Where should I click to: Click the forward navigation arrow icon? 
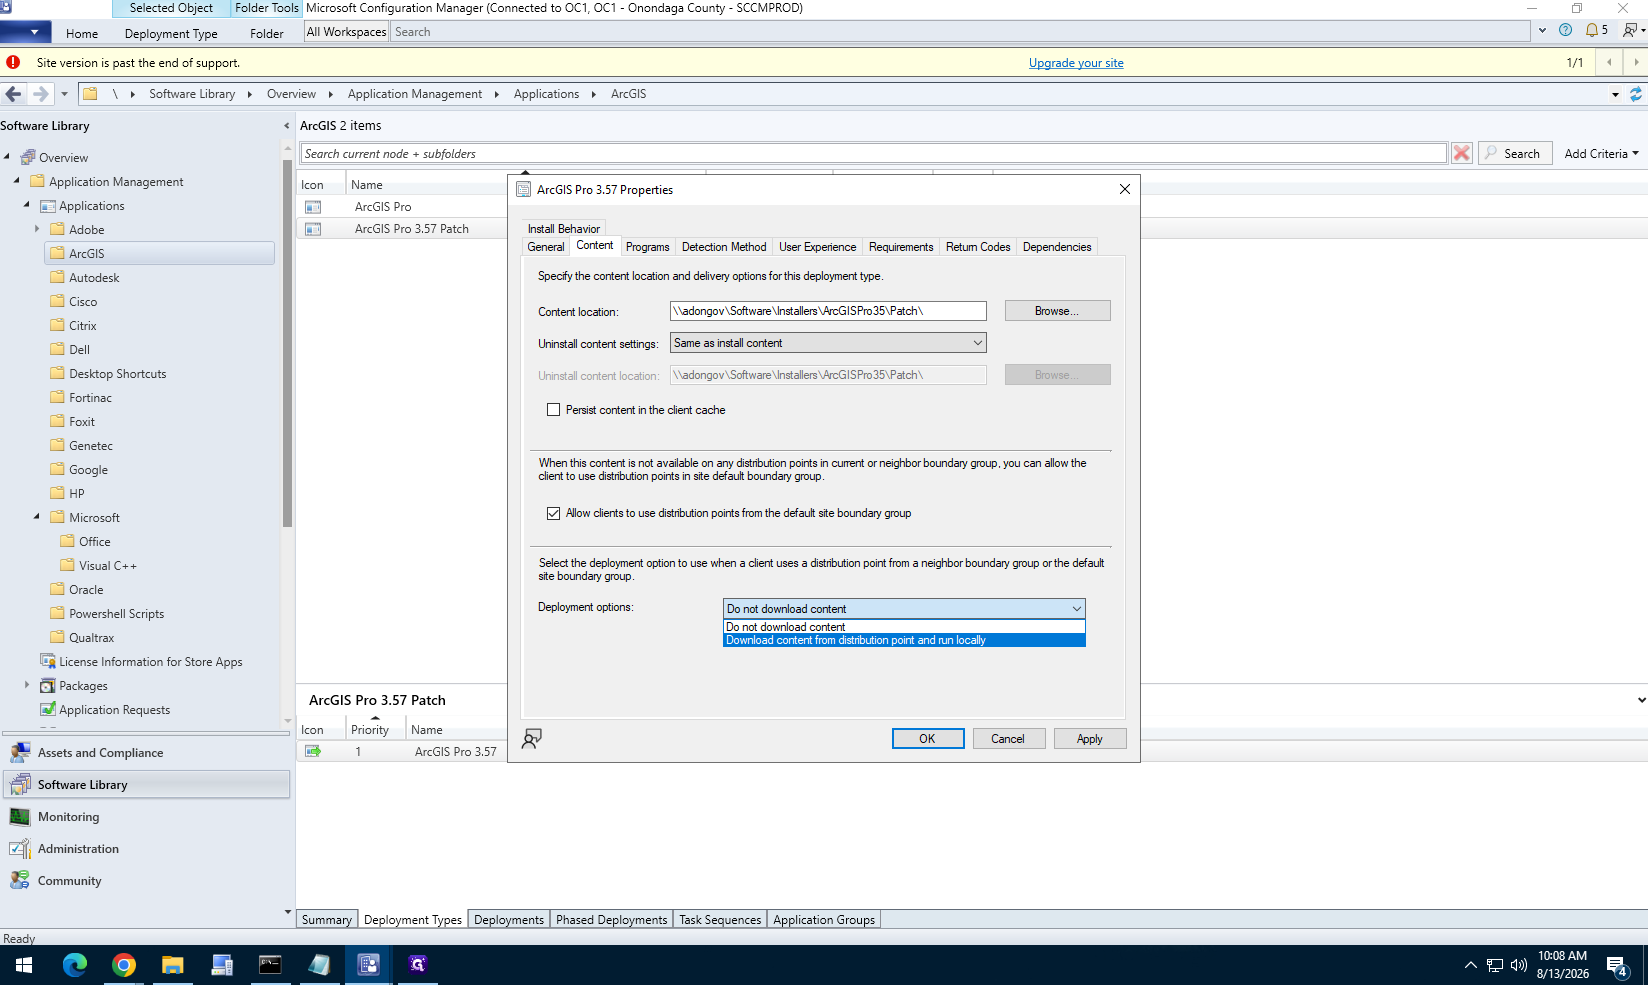(x=40, y=94)
